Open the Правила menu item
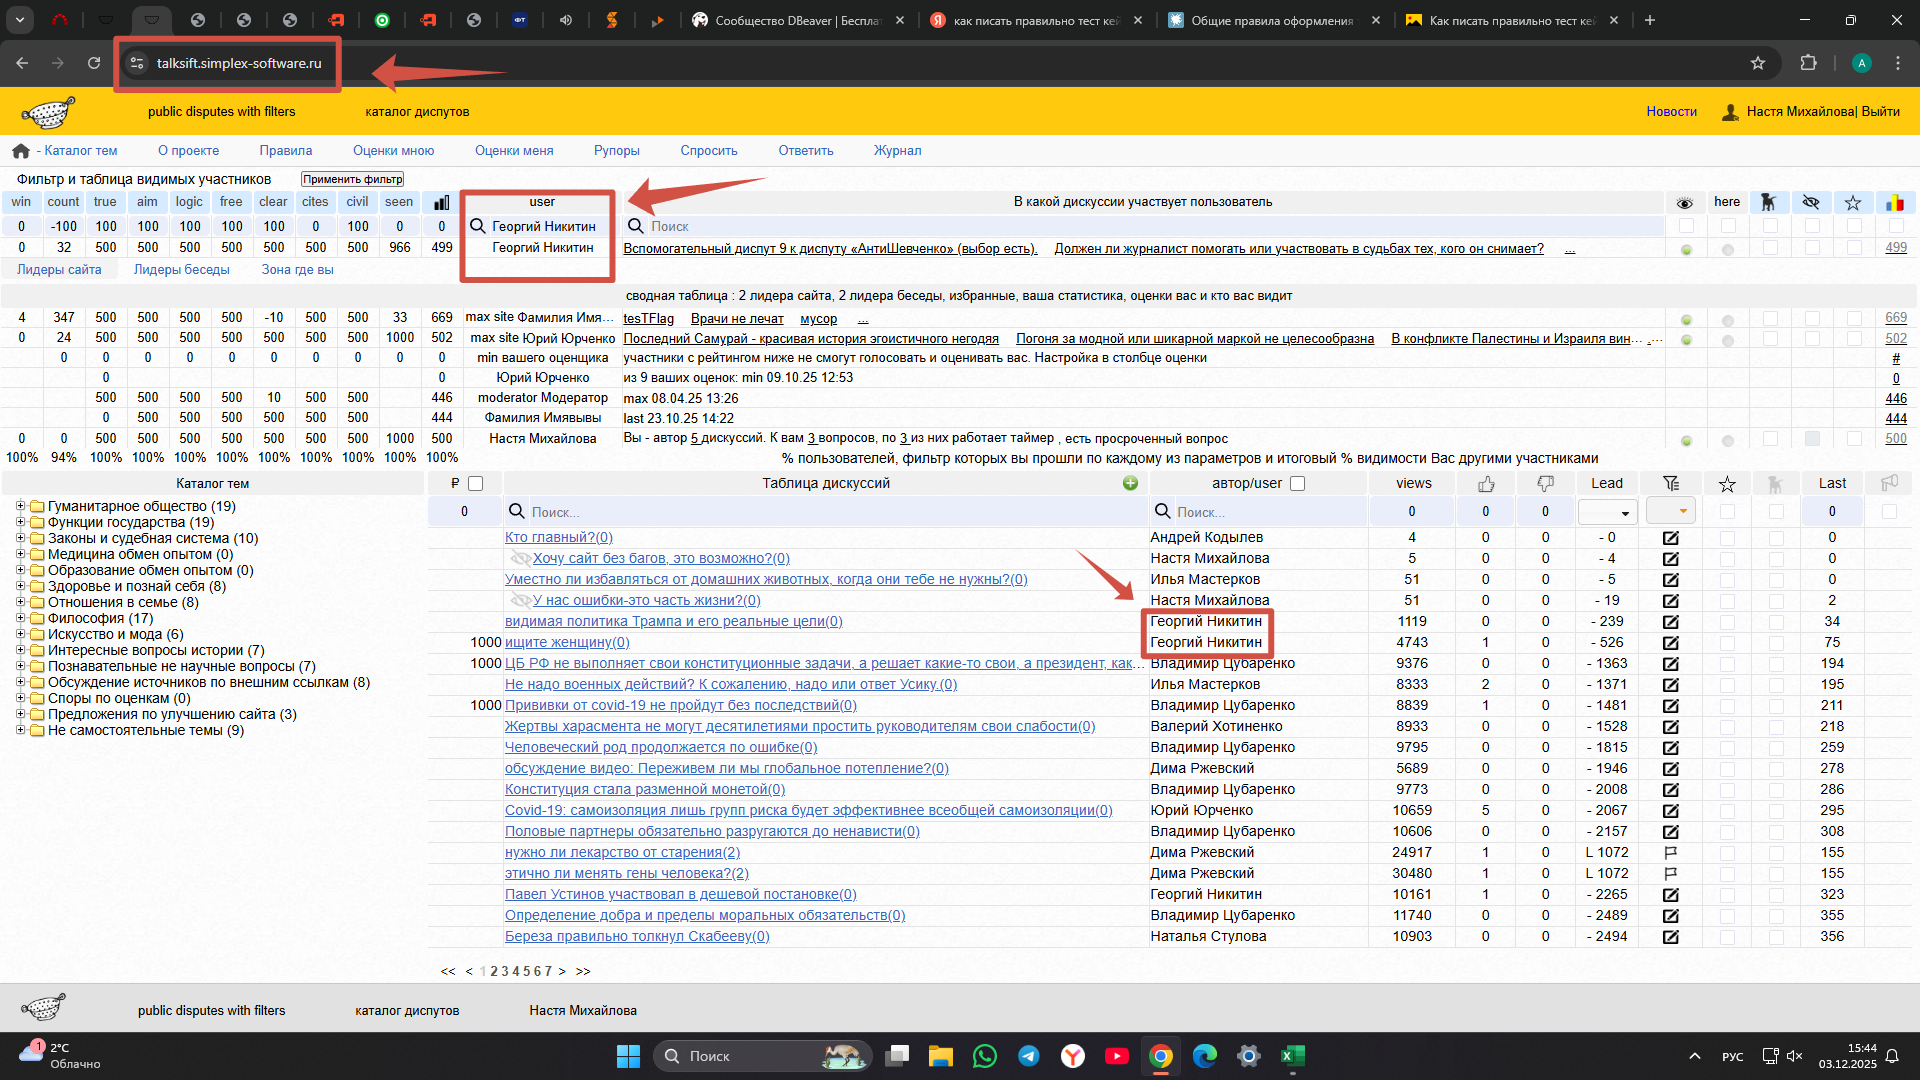 (x=286, y=151)
